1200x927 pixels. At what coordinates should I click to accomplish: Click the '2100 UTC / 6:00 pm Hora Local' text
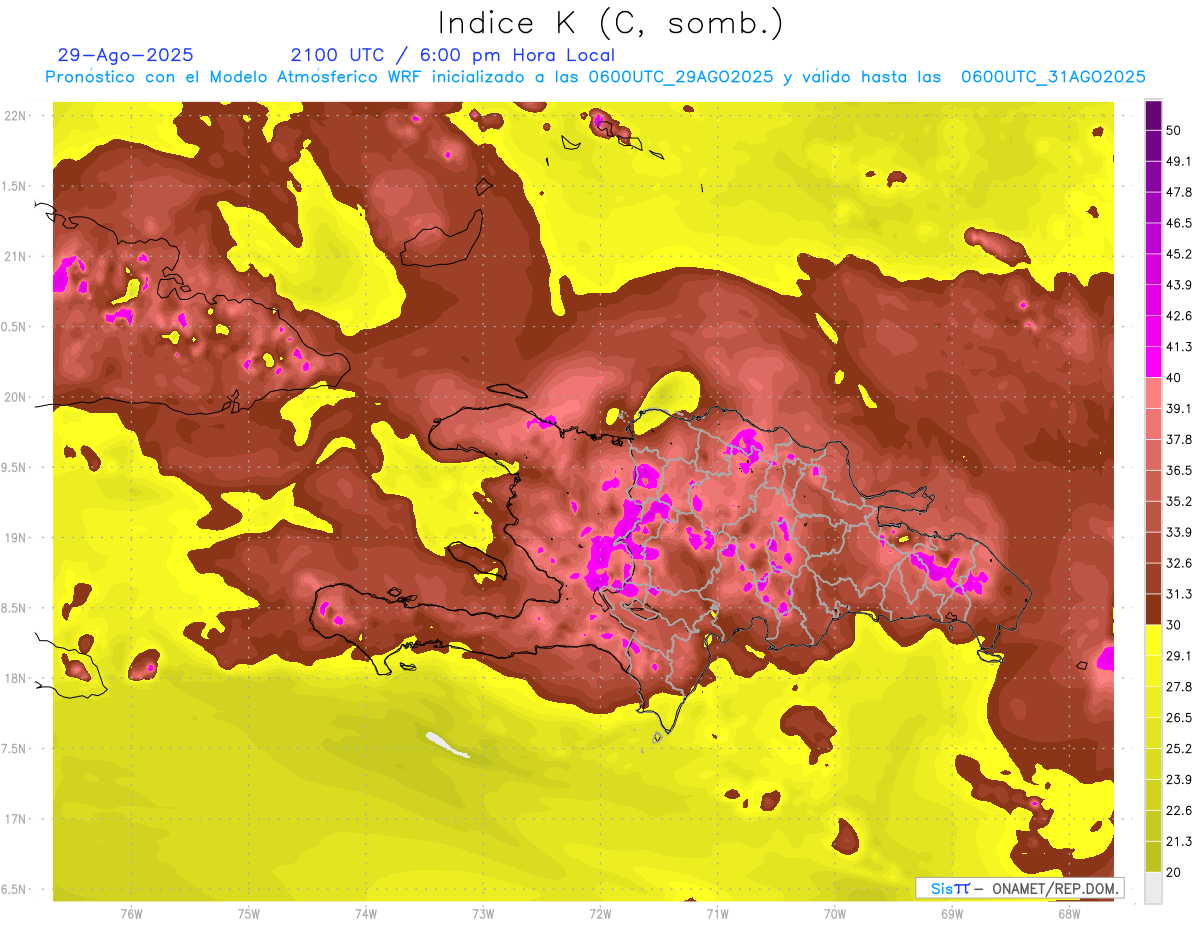(453, 55)
